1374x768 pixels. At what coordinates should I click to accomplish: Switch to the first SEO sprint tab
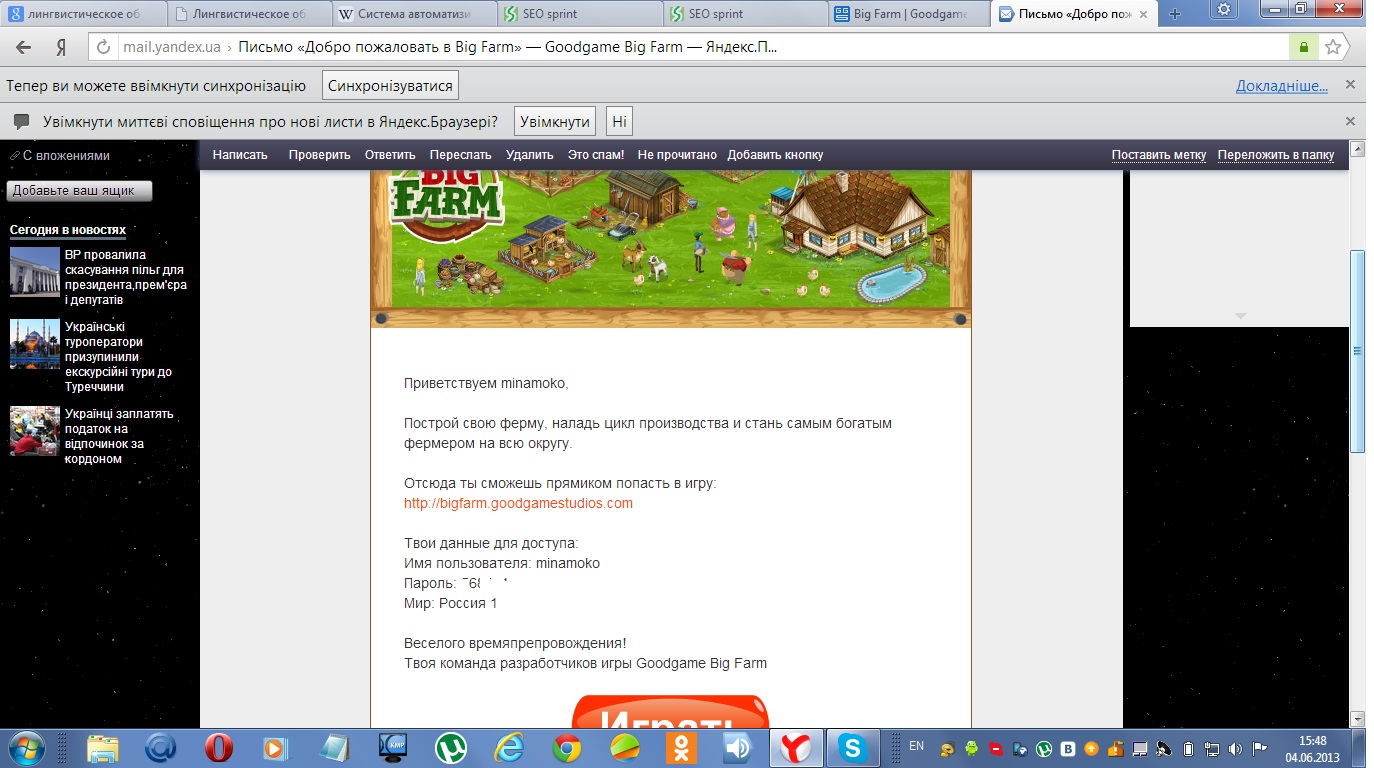[580, 14]
